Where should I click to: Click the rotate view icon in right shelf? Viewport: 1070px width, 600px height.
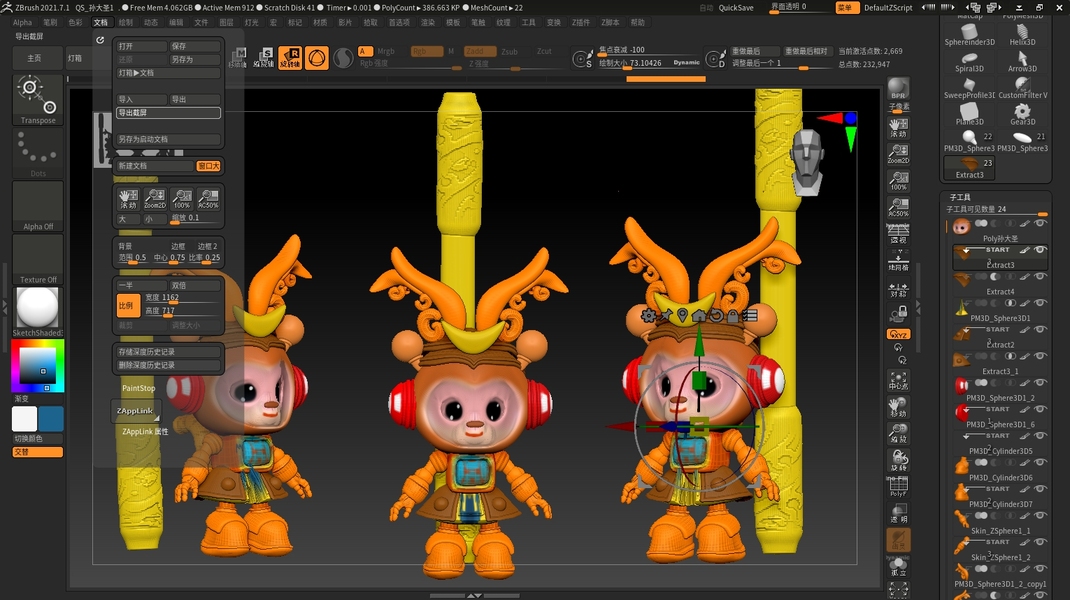coord(898,461)
